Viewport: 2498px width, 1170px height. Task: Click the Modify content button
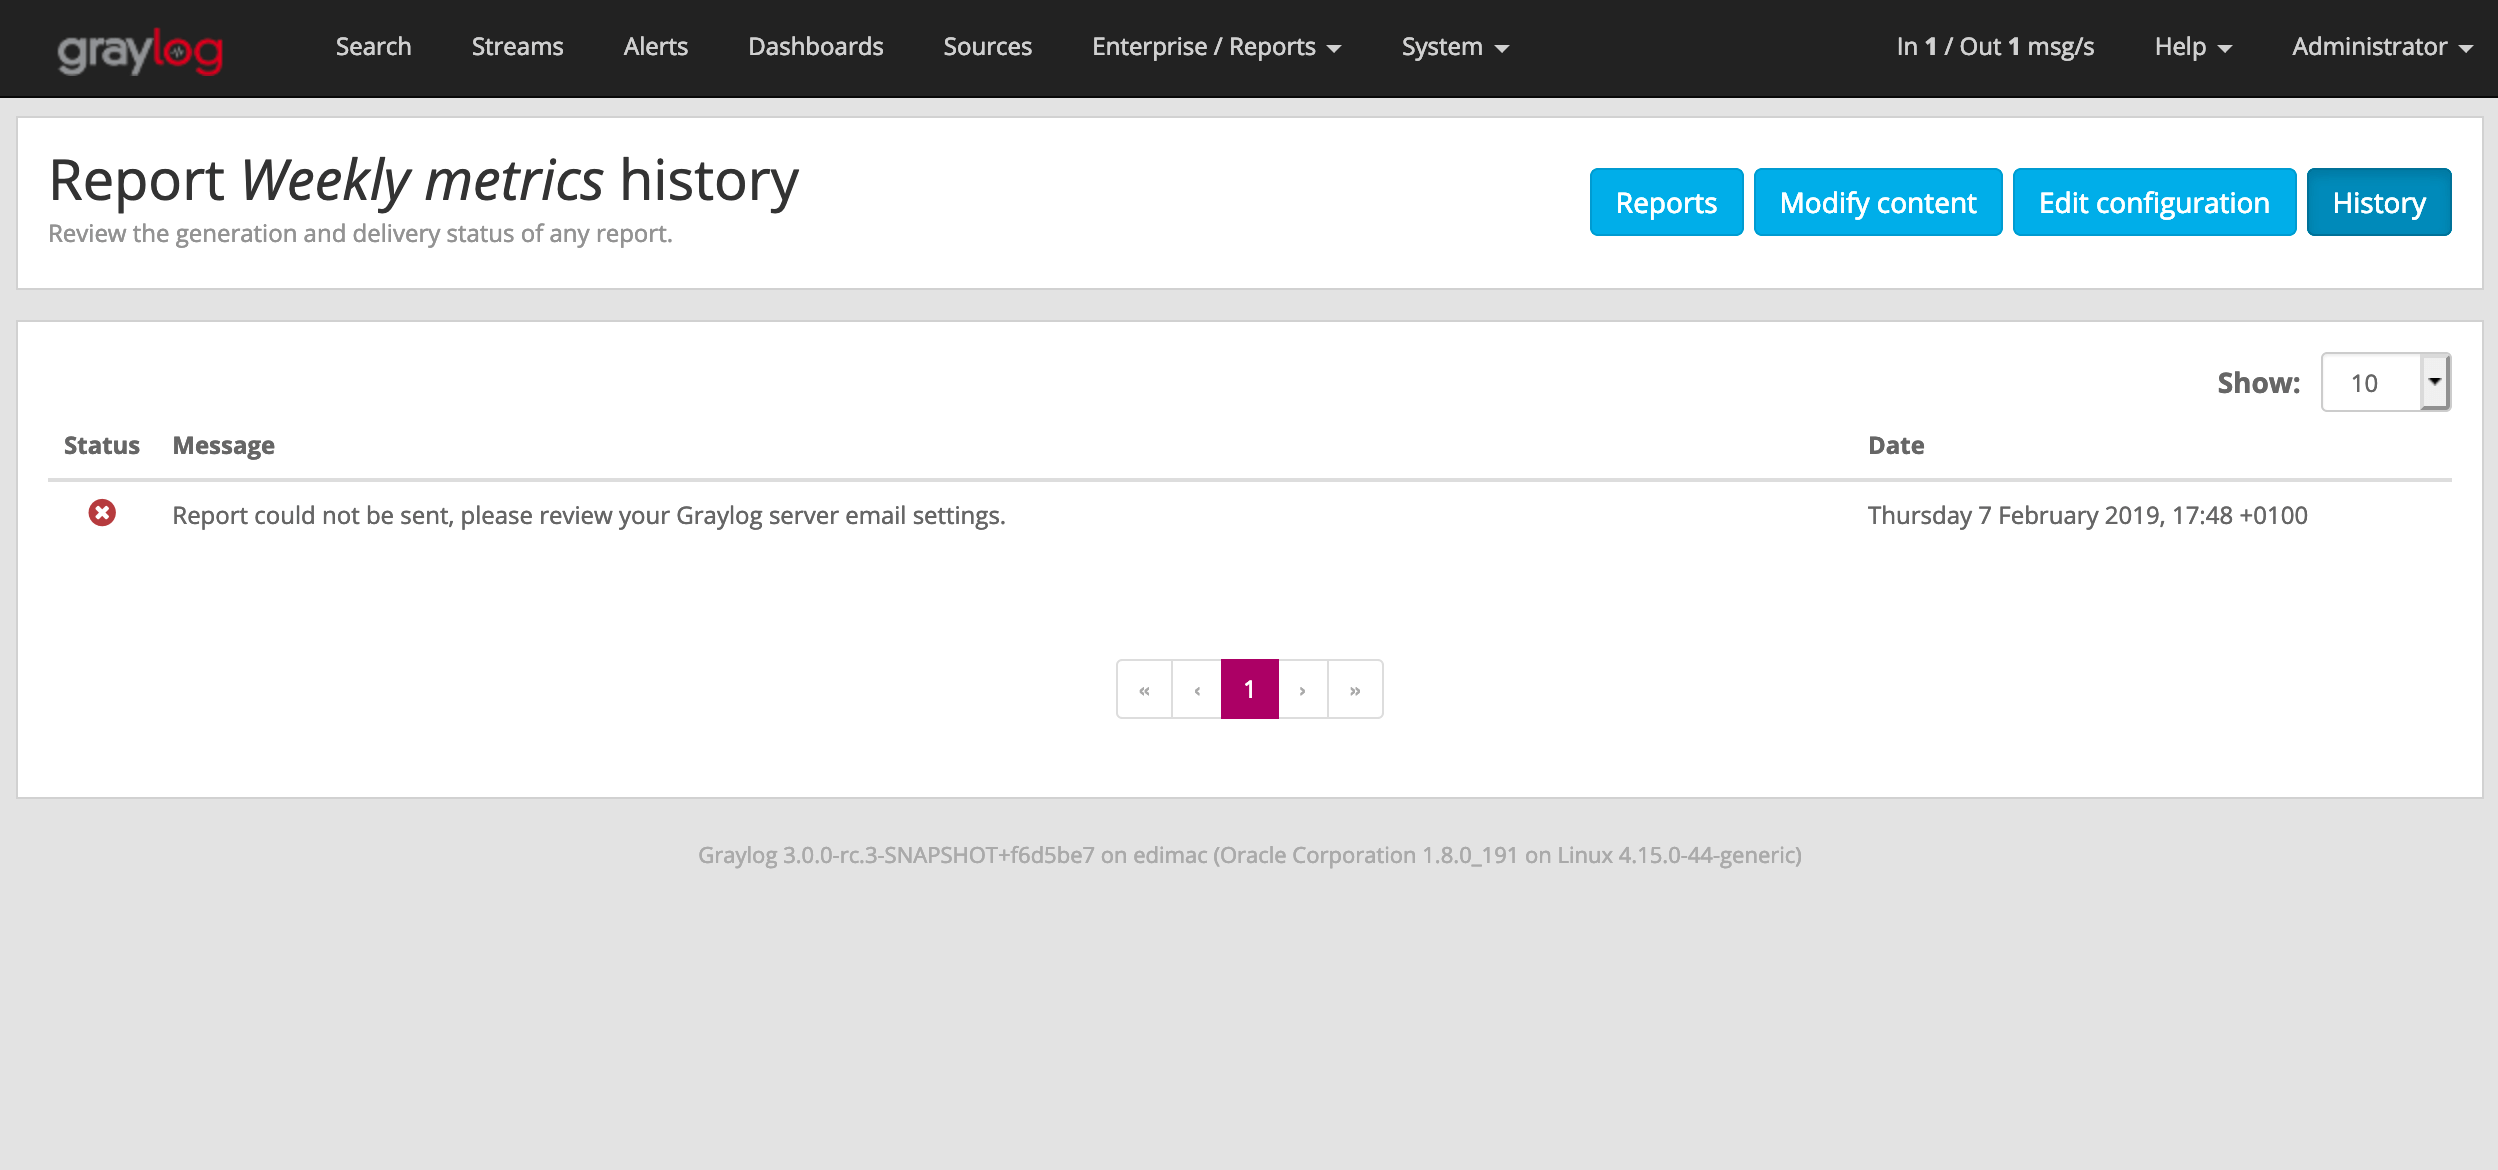(1877, 202)
